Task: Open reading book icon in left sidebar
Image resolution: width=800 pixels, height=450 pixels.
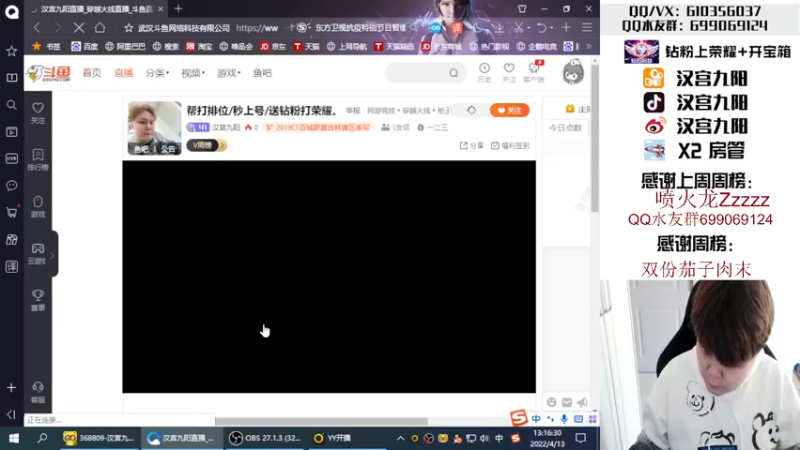Action: click(x=11, y=78)
